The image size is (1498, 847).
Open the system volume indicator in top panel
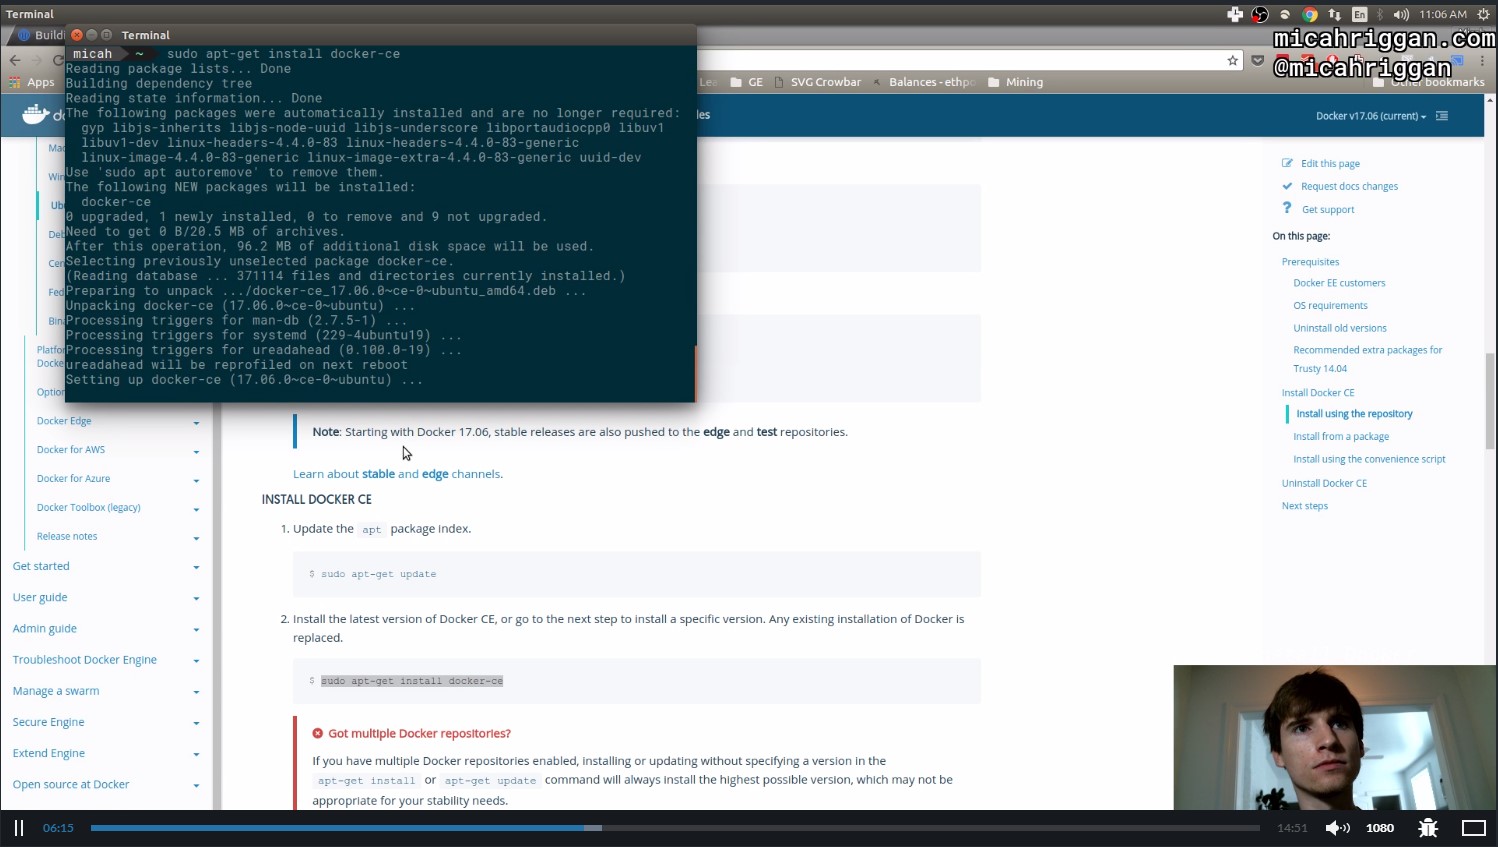click(x=1401, y=14)
